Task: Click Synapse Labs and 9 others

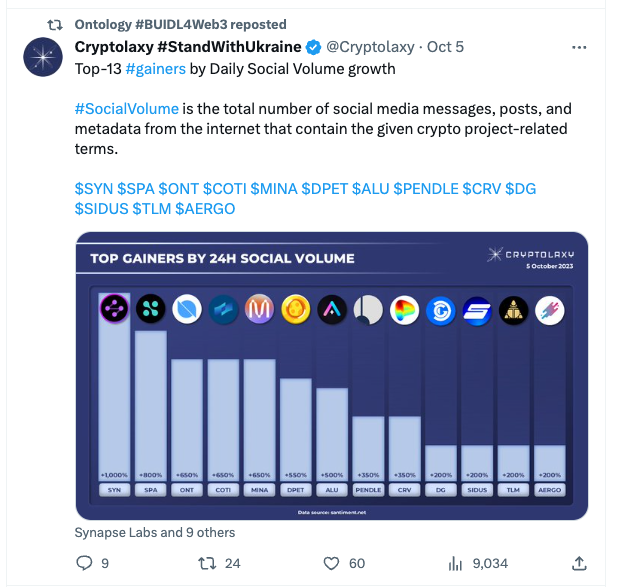Action: click(x=155, y=532)
